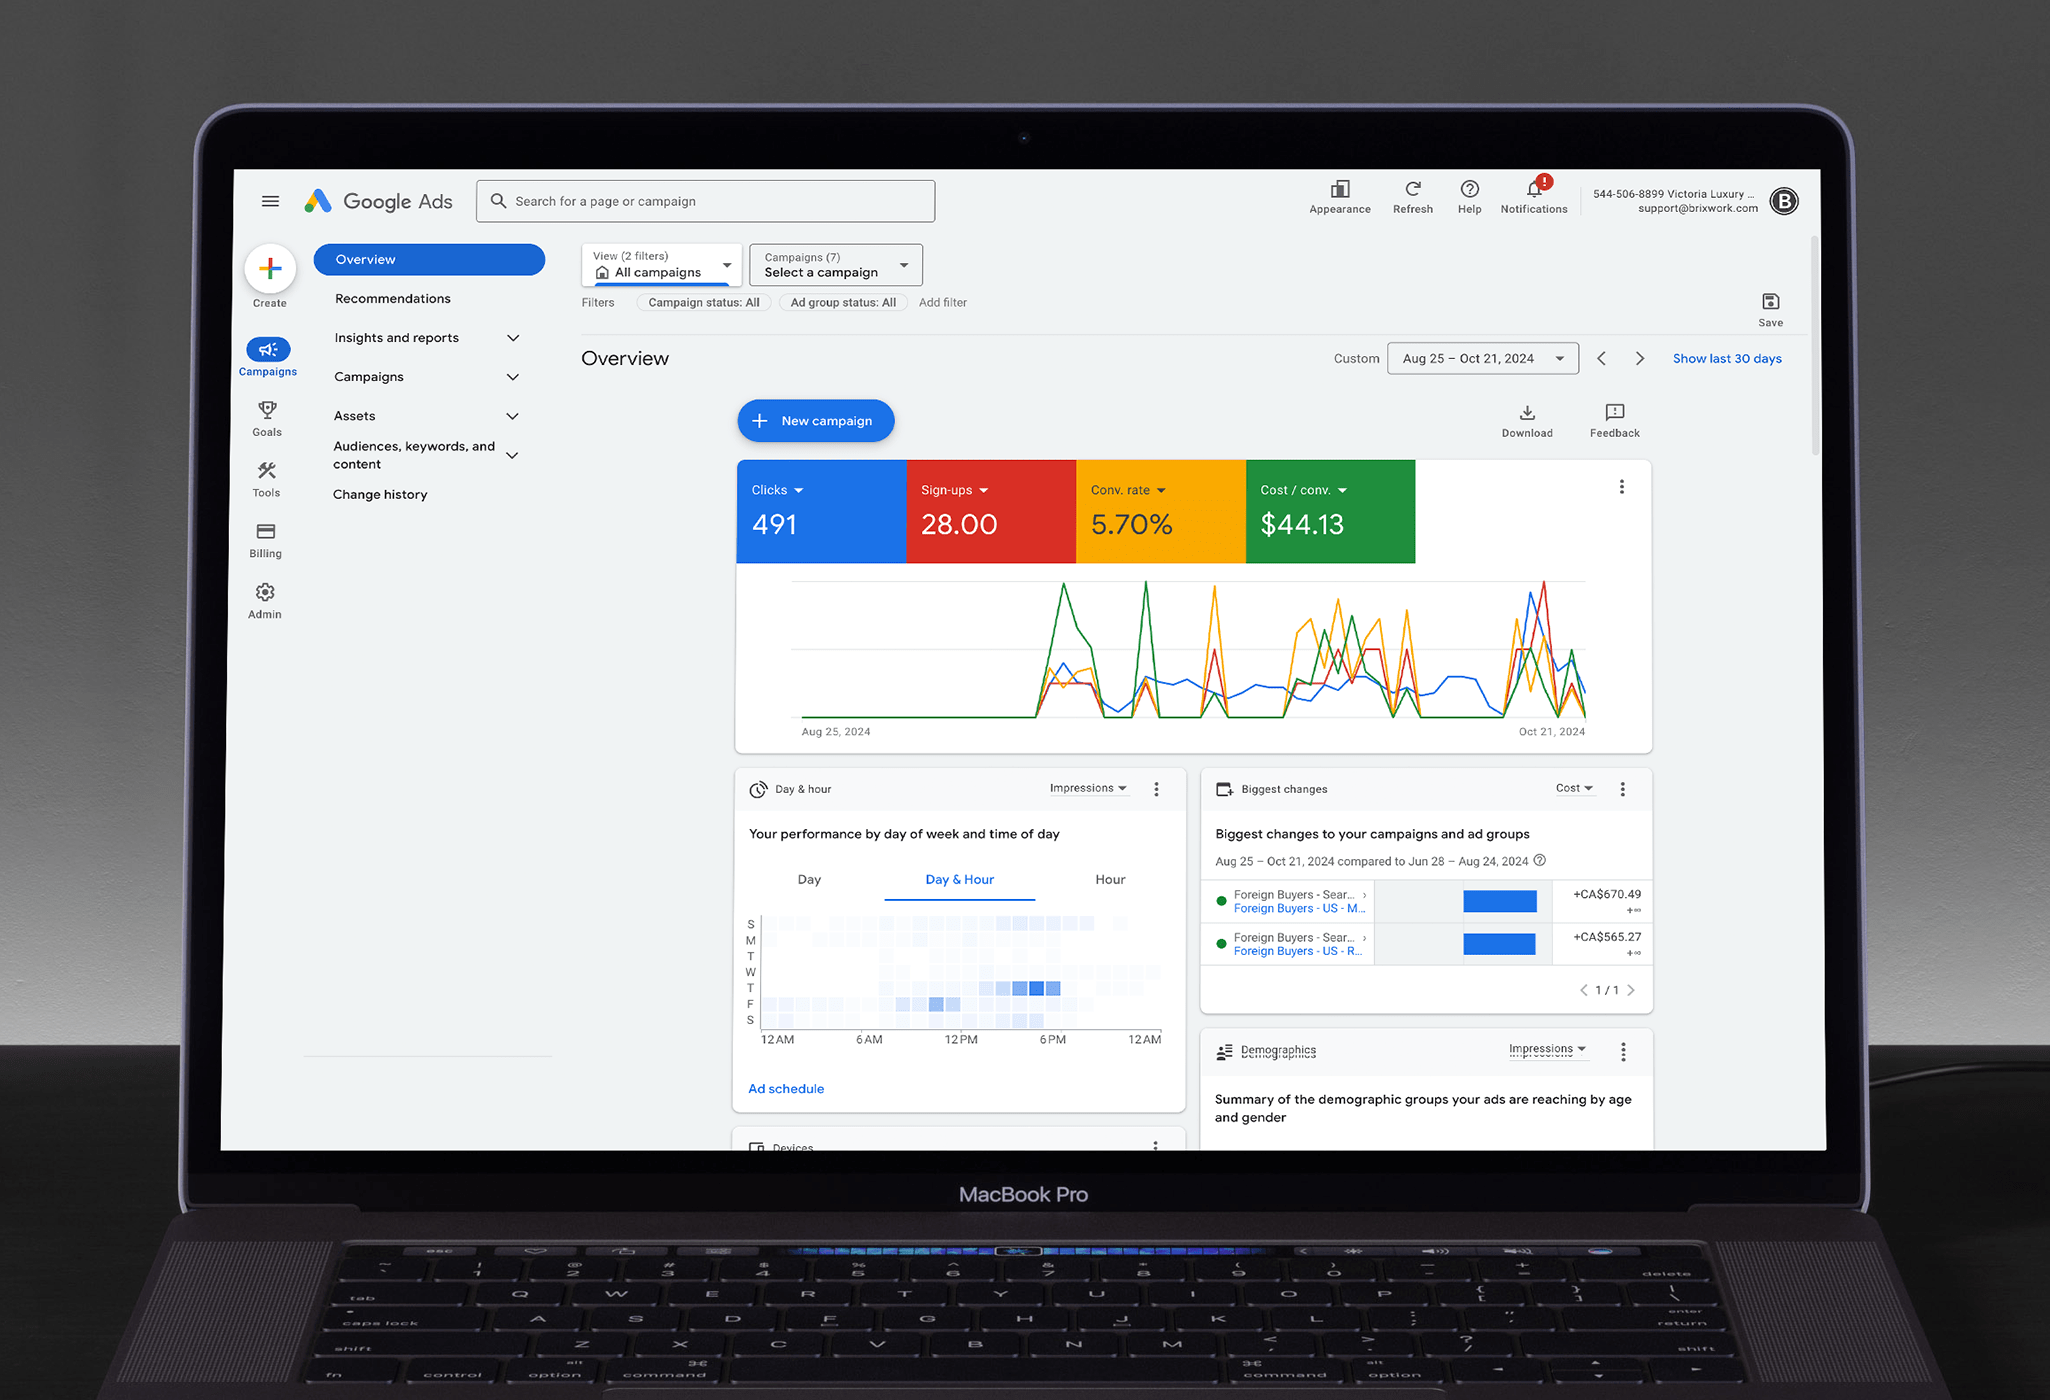Image resolution: width=2050 pixels, height=1400 pixels.
Task: Open the Change history page
Action: 380,494
